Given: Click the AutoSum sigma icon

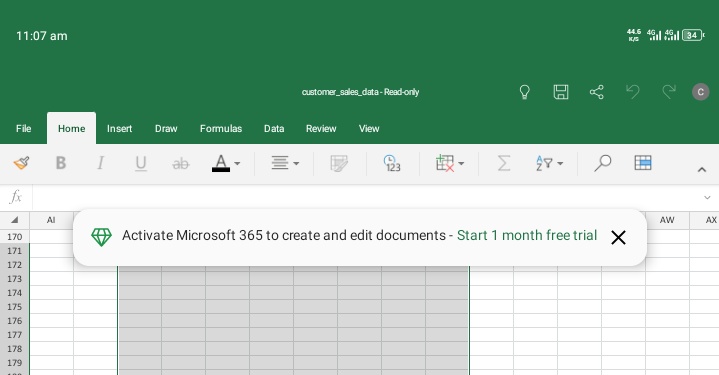Looking at the screenshot, I should [x=504, y=163].
